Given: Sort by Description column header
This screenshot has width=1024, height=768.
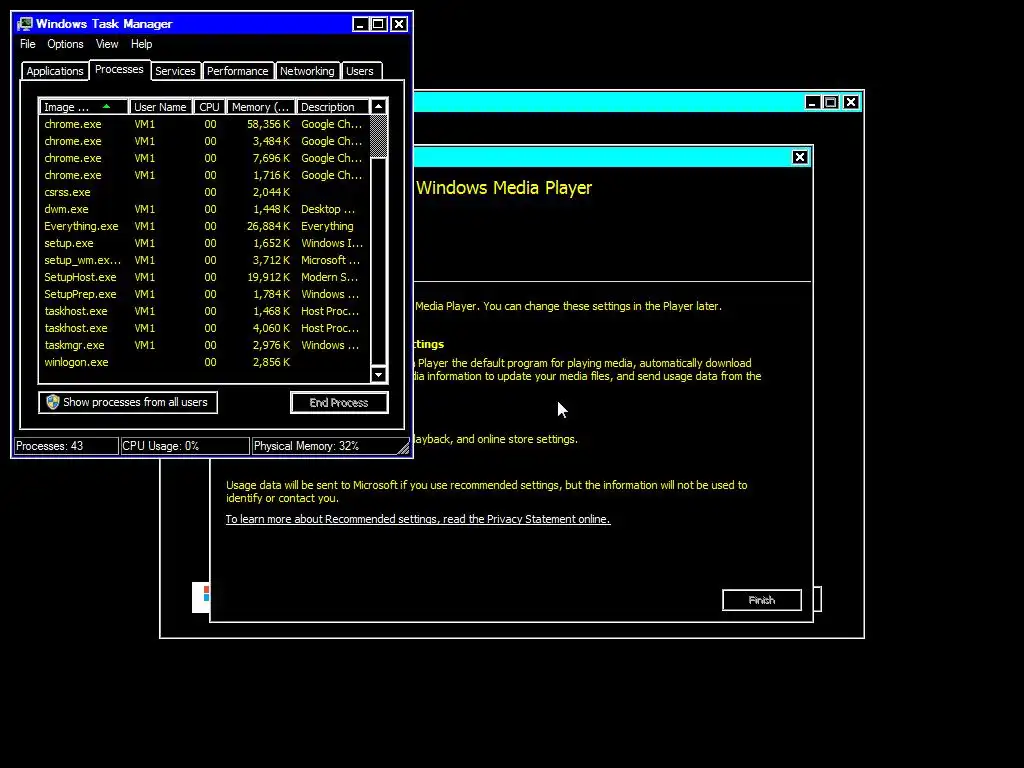Looking at the screenshot, I should click(333, 106).
